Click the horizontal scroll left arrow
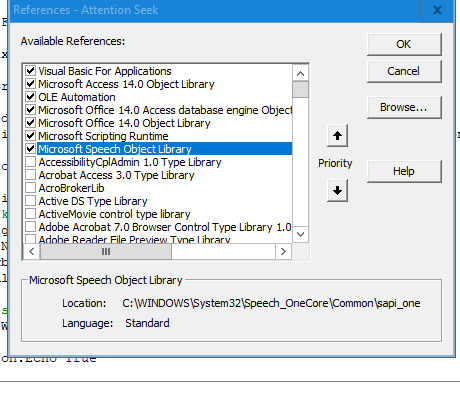This screenshot has height=393, width=460. click(x=32, y=251)
